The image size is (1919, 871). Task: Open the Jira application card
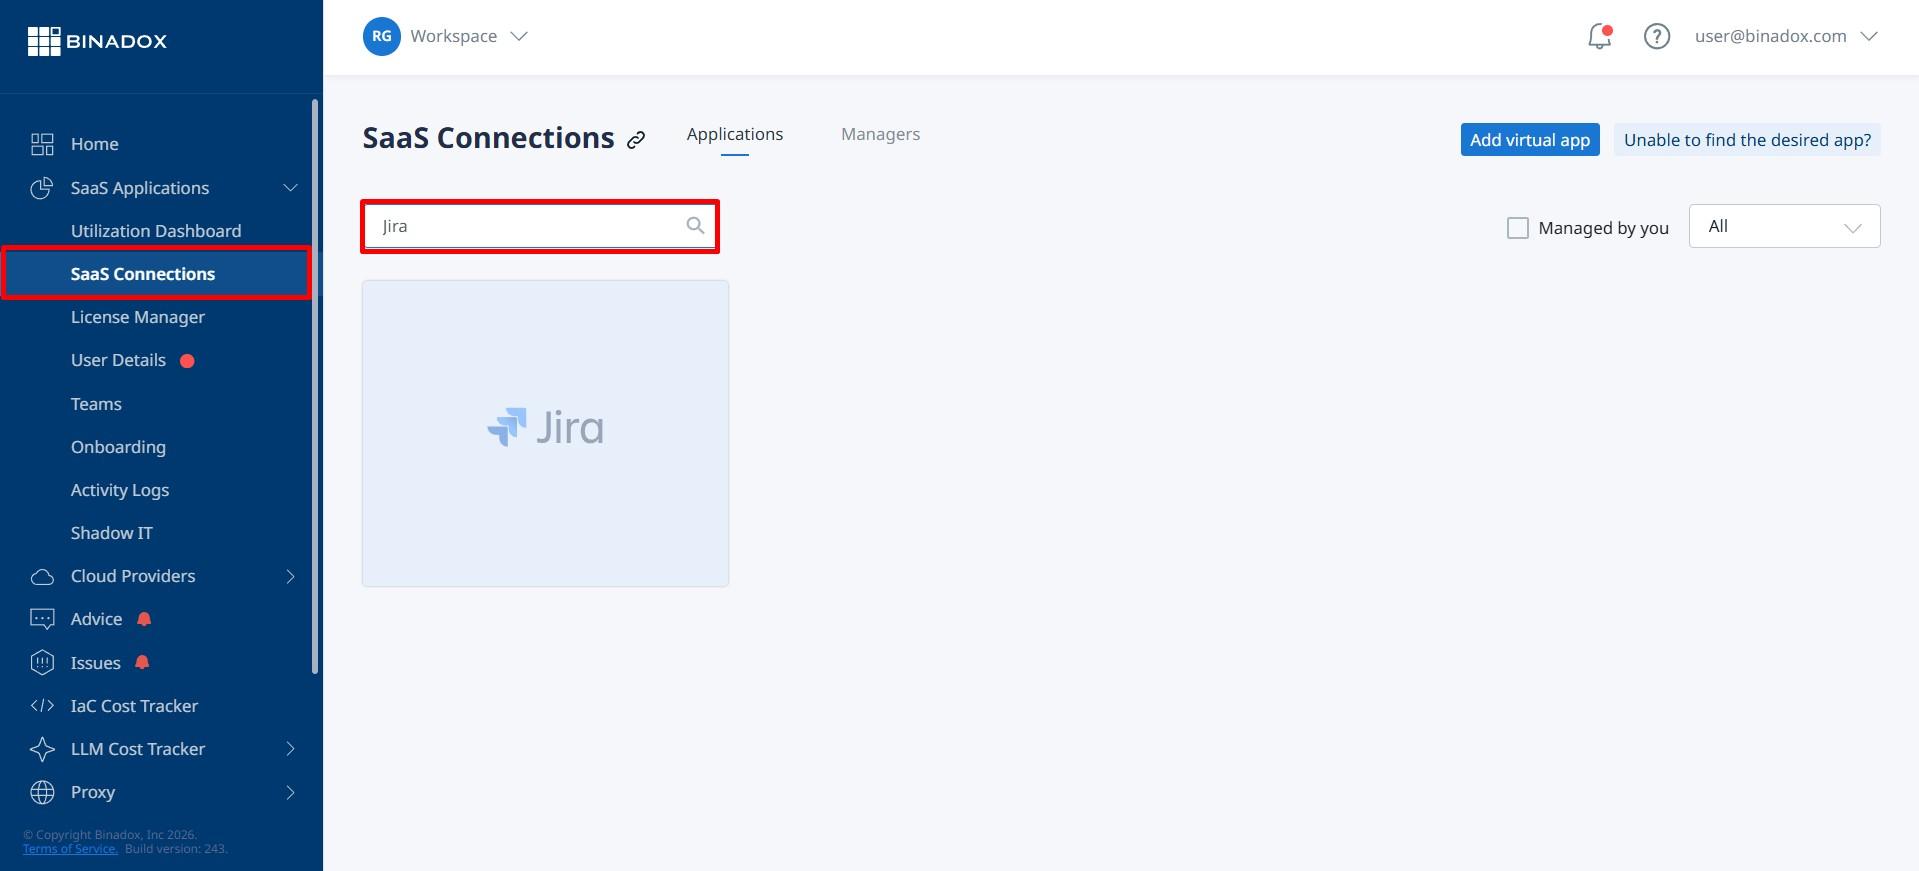545,433
